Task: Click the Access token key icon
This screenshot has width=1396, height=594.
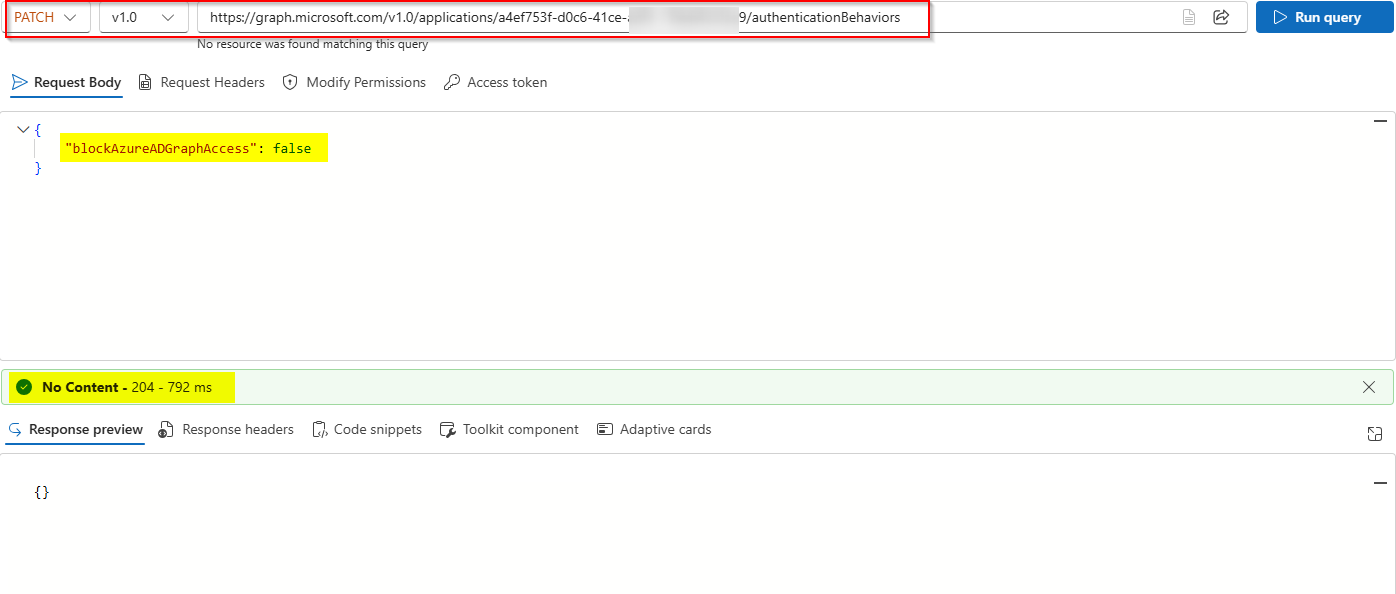Action: point(452,82)
